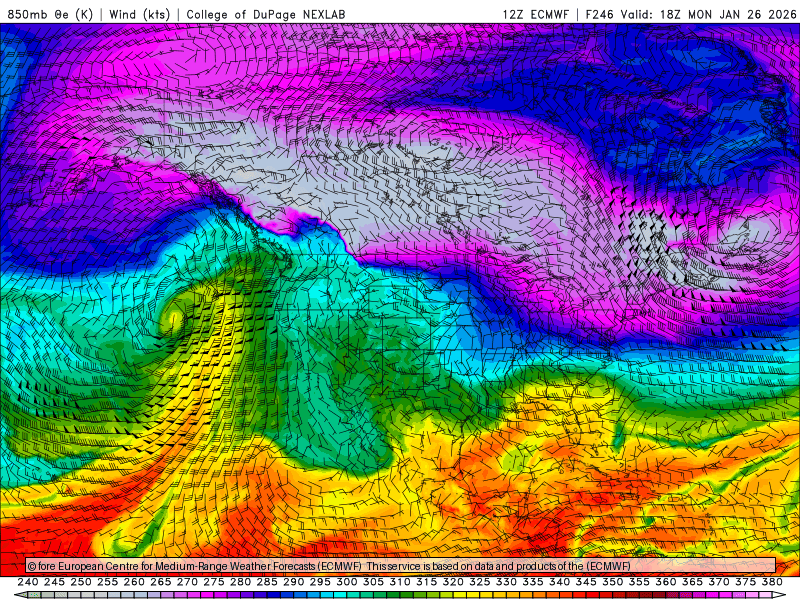Select the 325 value on the legend
The image size is (800, 600).
480,582
